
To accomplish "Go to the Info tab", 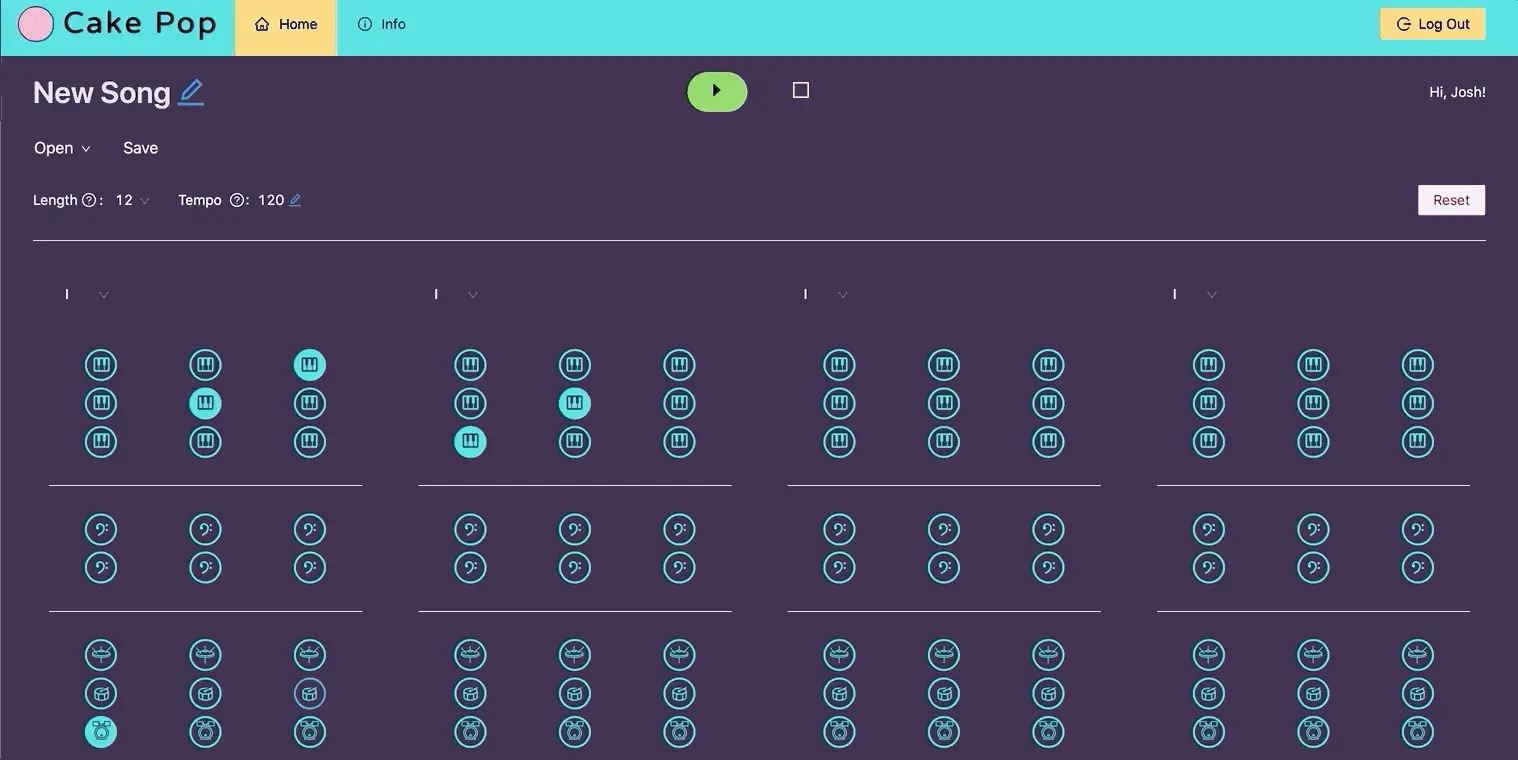I will pos(382,24).
